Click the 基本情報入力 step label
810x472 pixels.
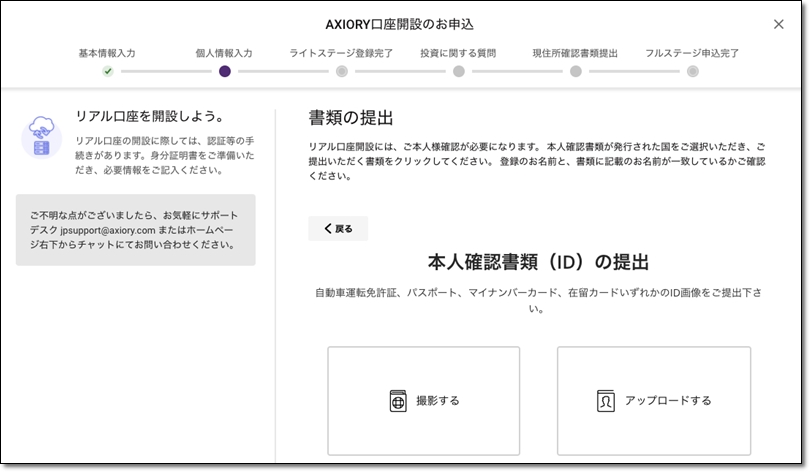[x=107, y=53]
